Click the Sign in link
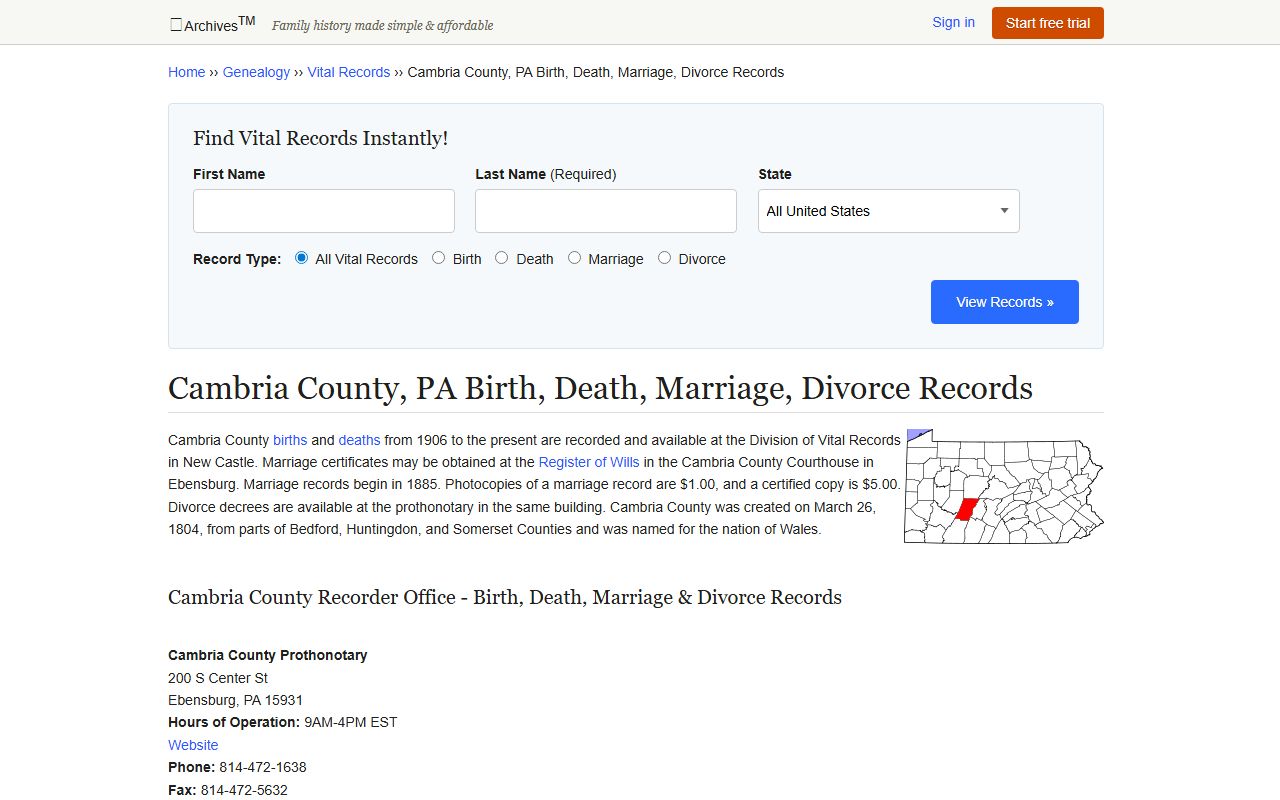1280x800 pixels. point(953,22)
